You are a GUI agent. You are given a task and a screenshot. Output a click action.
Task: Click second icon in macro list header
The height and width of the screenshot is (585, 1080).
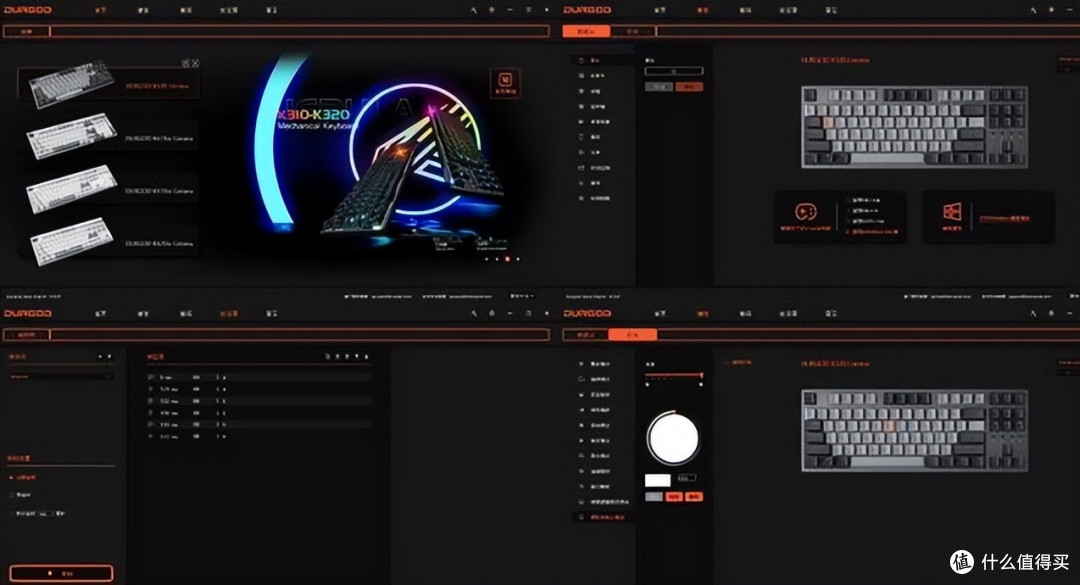point(109,356)
